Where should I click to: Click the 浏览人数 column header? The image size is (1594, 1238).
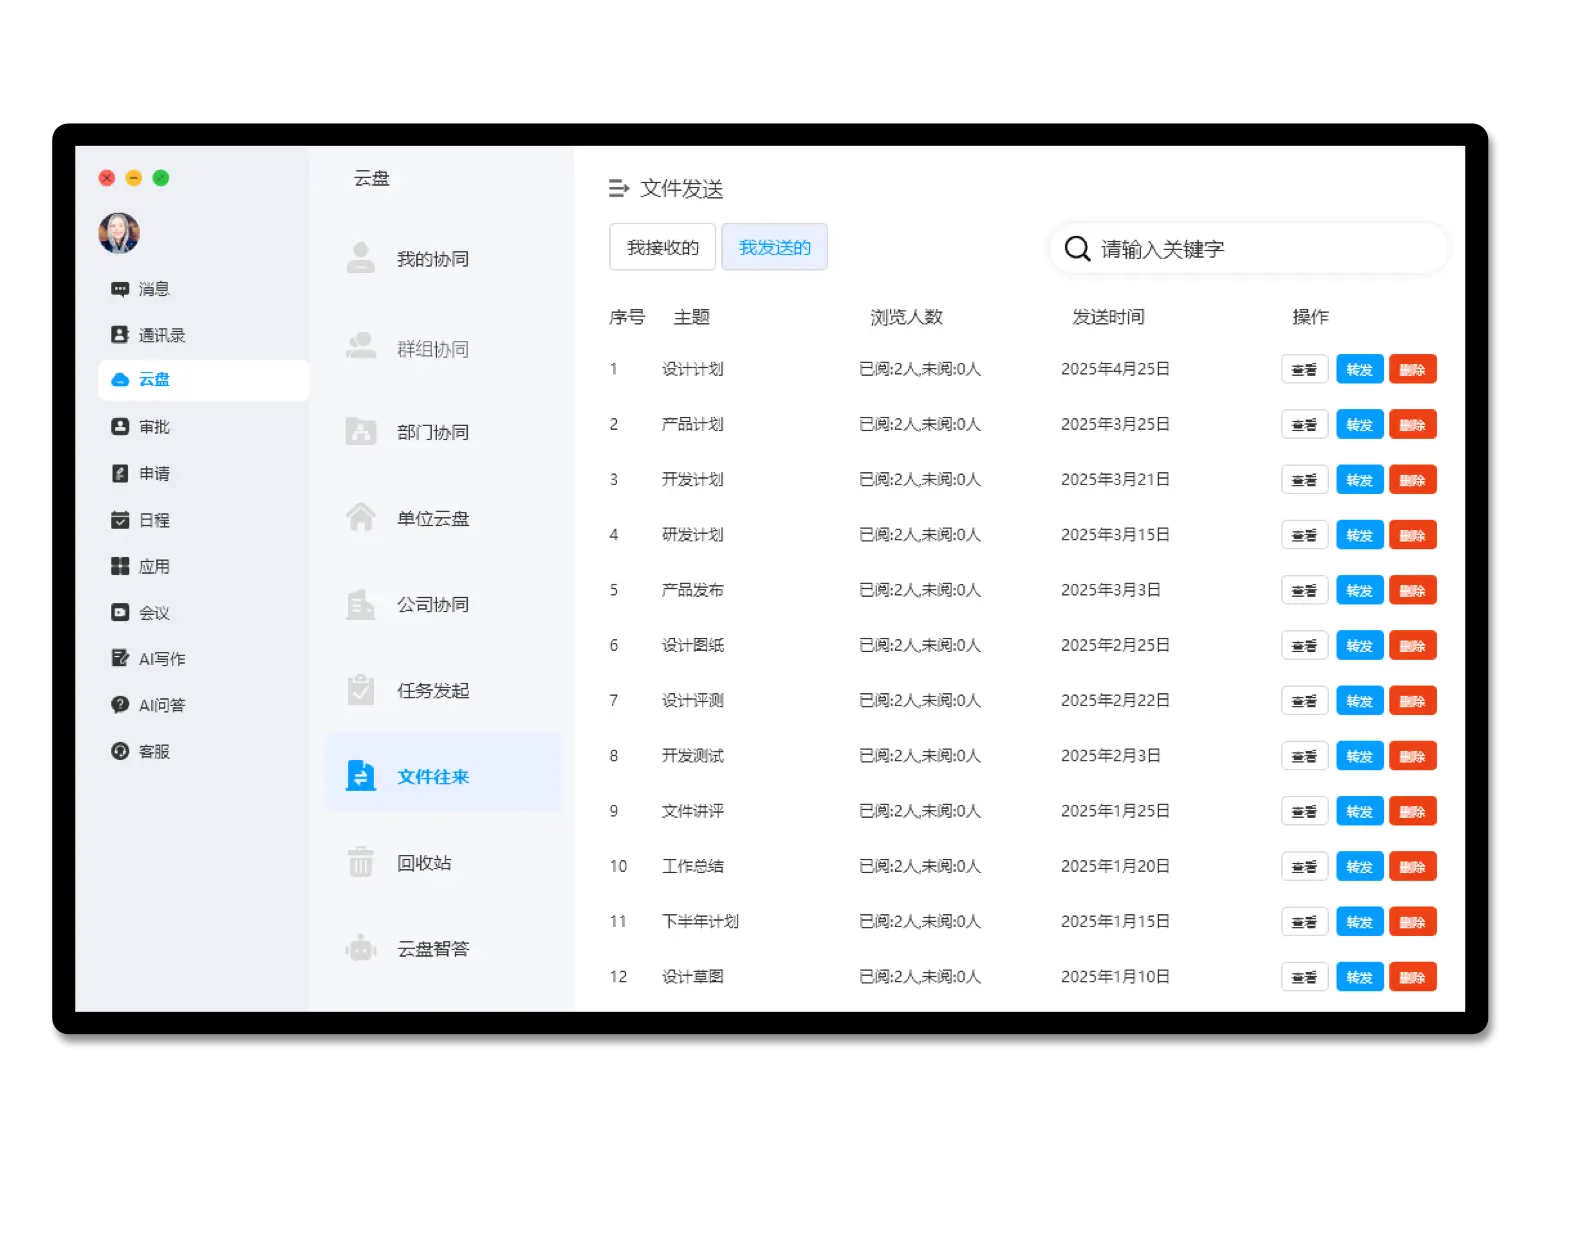click(x=906, y=317)
